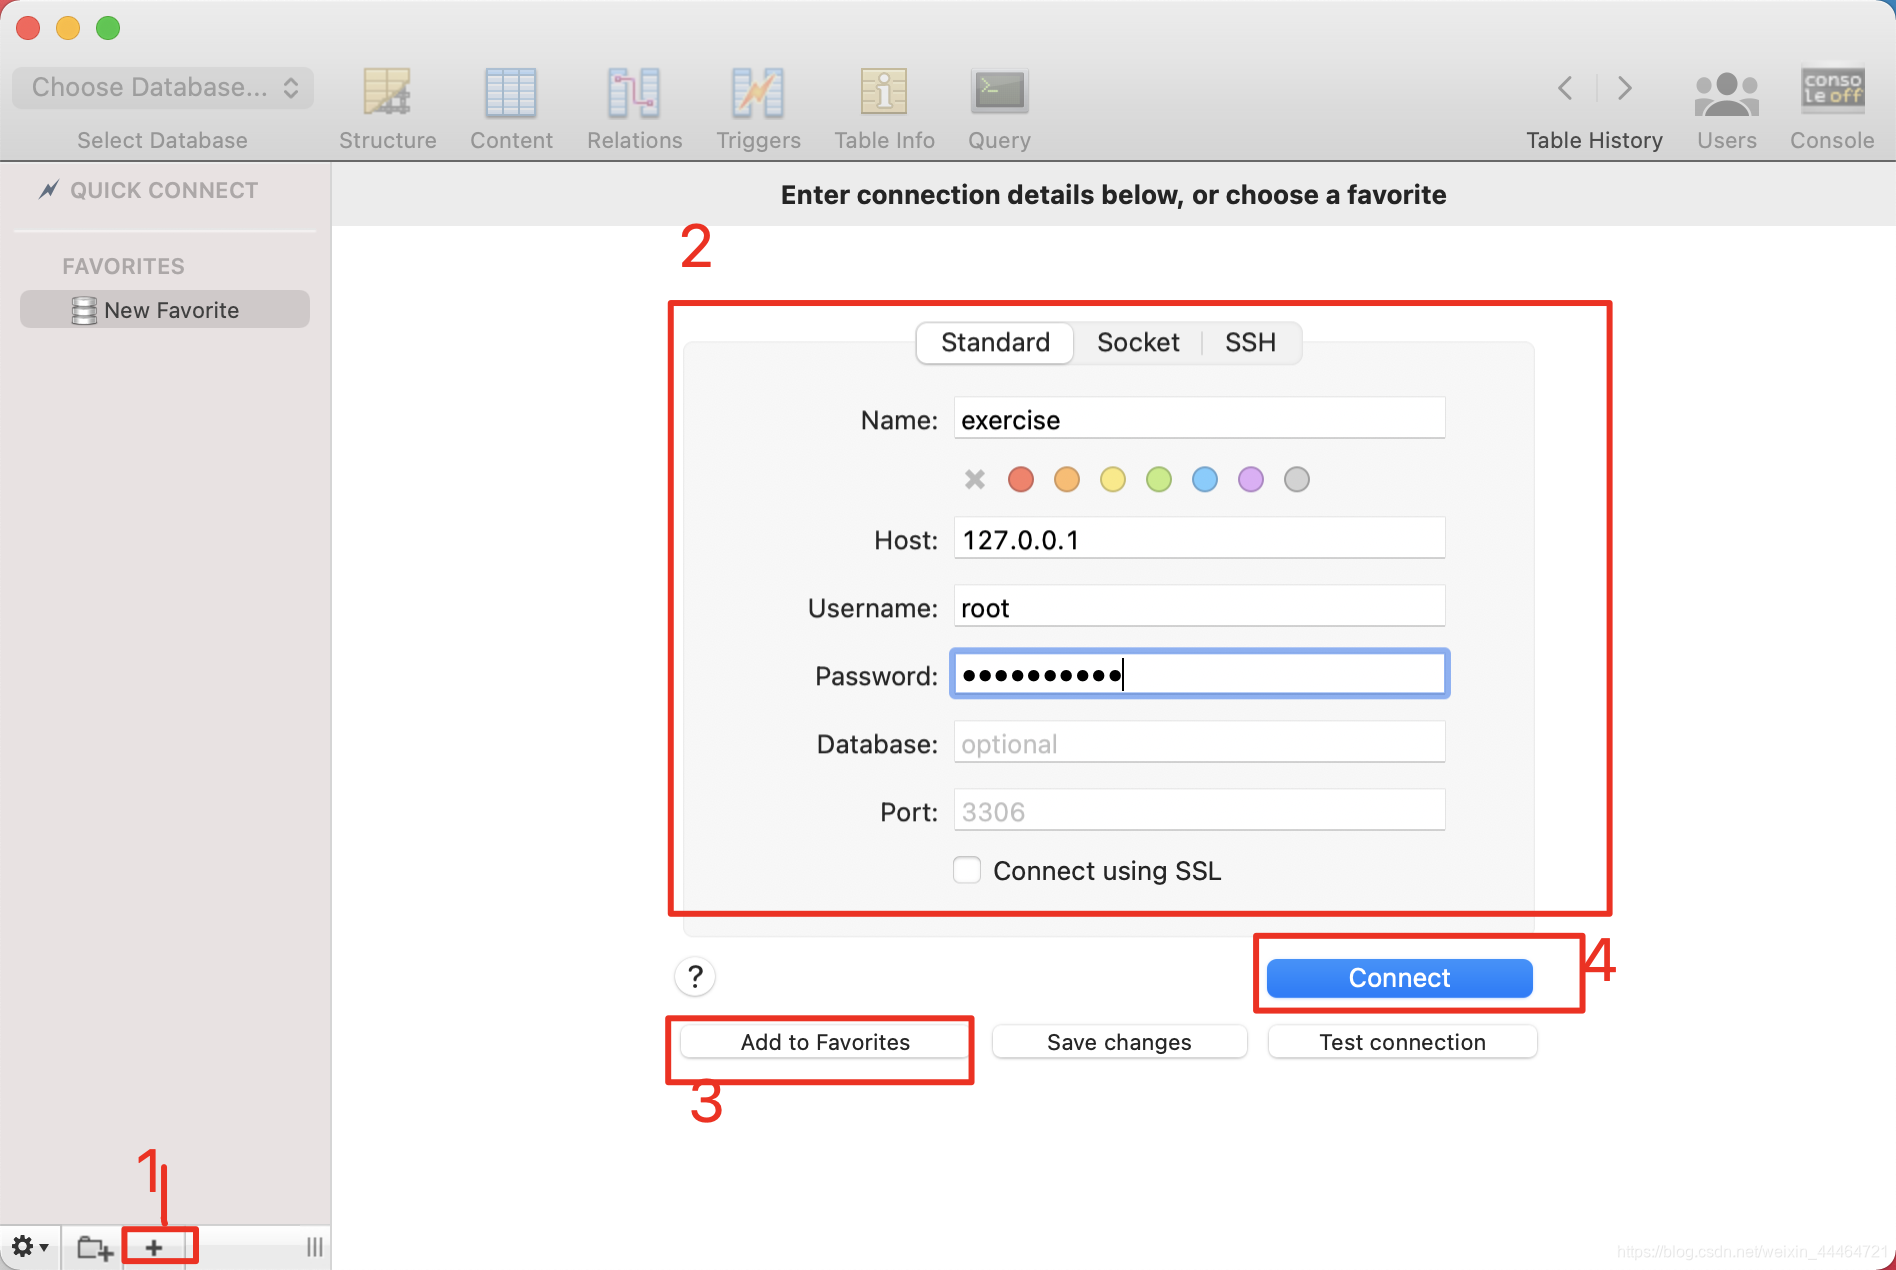Click the blue Connect button

click(1399, 978)
